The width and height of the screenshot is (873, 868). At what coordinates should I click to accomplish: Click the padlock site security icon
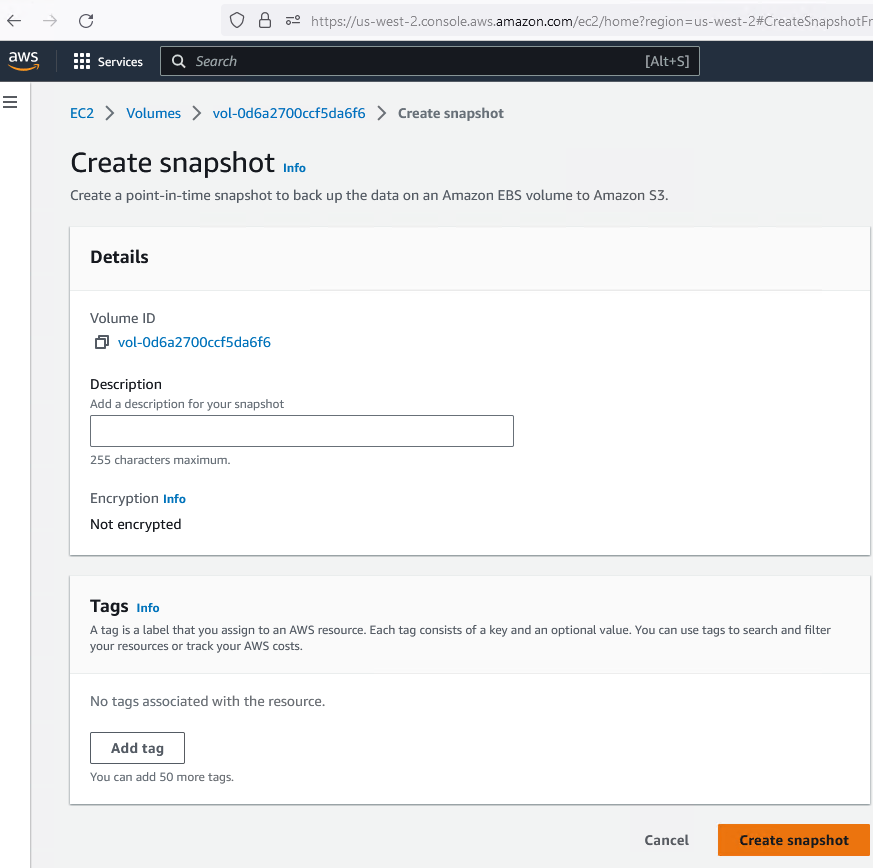click(x=265, y=20)
